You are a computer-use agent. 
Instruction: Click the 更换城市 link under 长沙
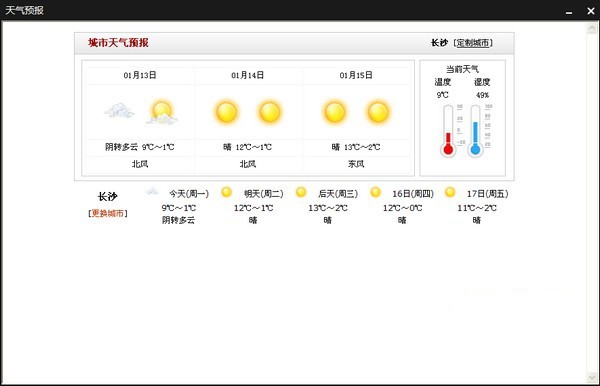(x=108, y=213)
